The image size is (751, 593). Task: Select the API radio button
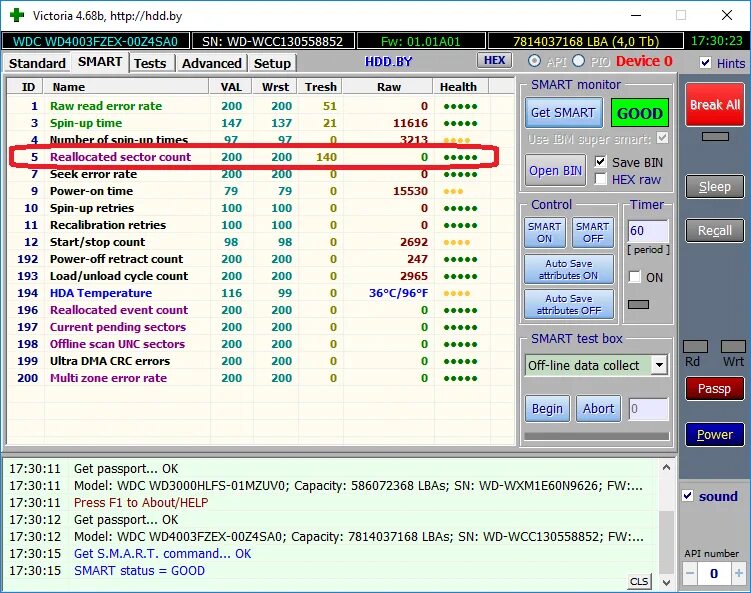(x=534, y=61)
